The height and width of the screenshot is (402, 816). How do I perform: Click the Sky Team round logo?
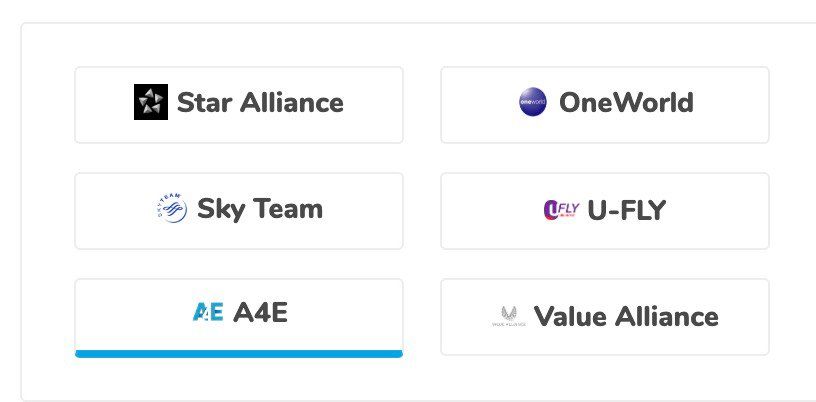click(x=171, y=209)
